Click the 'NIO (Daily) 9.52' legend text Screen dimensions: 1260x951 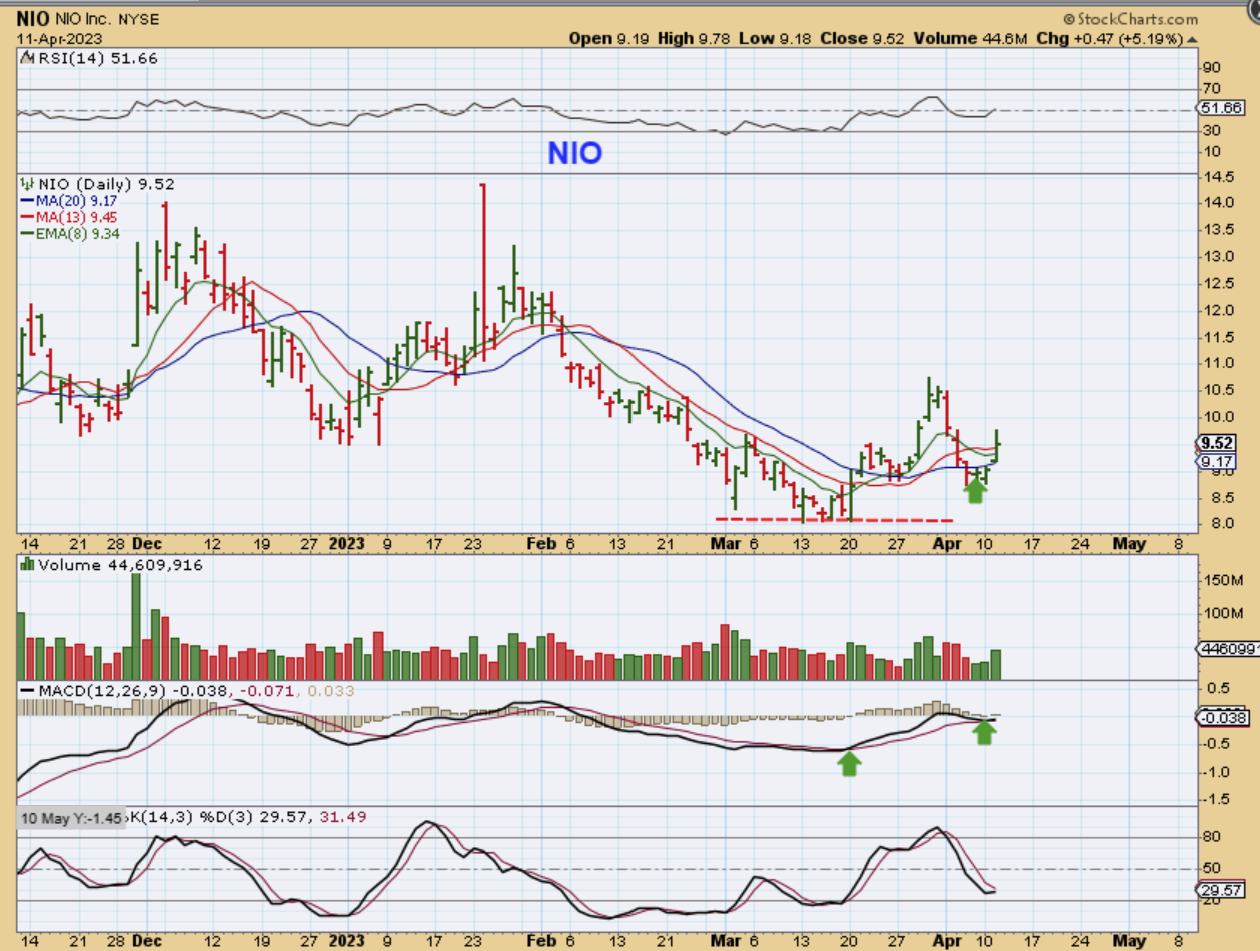pyautogui.click(x=106, y=184)
